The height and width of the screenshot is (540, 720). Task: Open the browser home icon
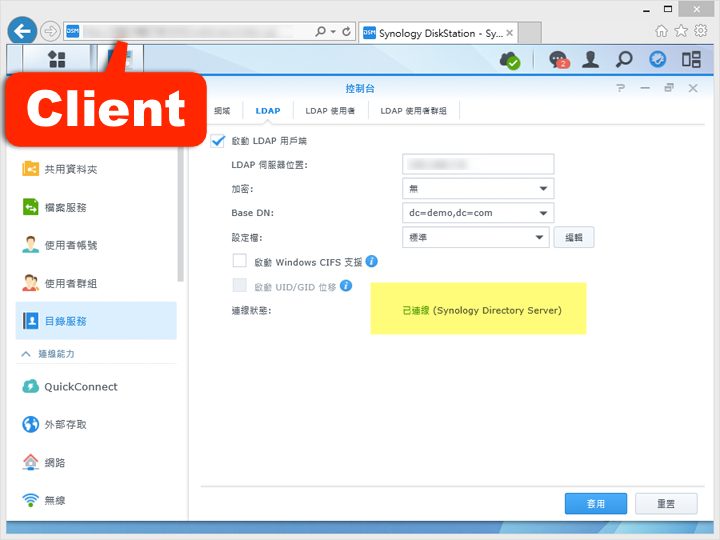click(x=661, y=31)
